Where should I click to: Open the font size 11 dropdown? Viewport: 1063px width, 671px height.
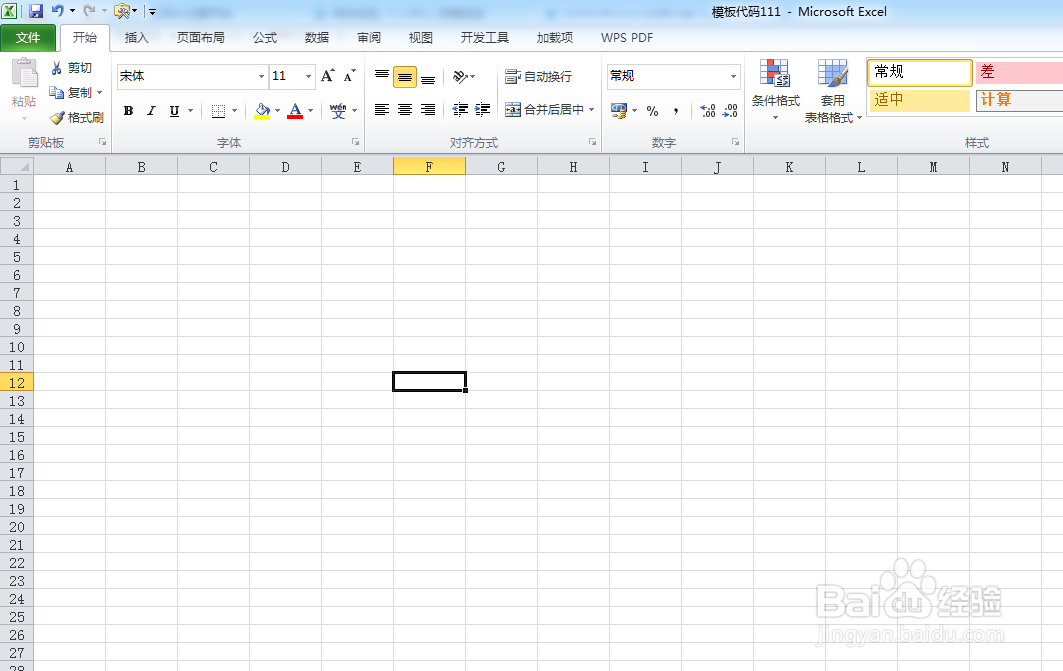point(308,76)
